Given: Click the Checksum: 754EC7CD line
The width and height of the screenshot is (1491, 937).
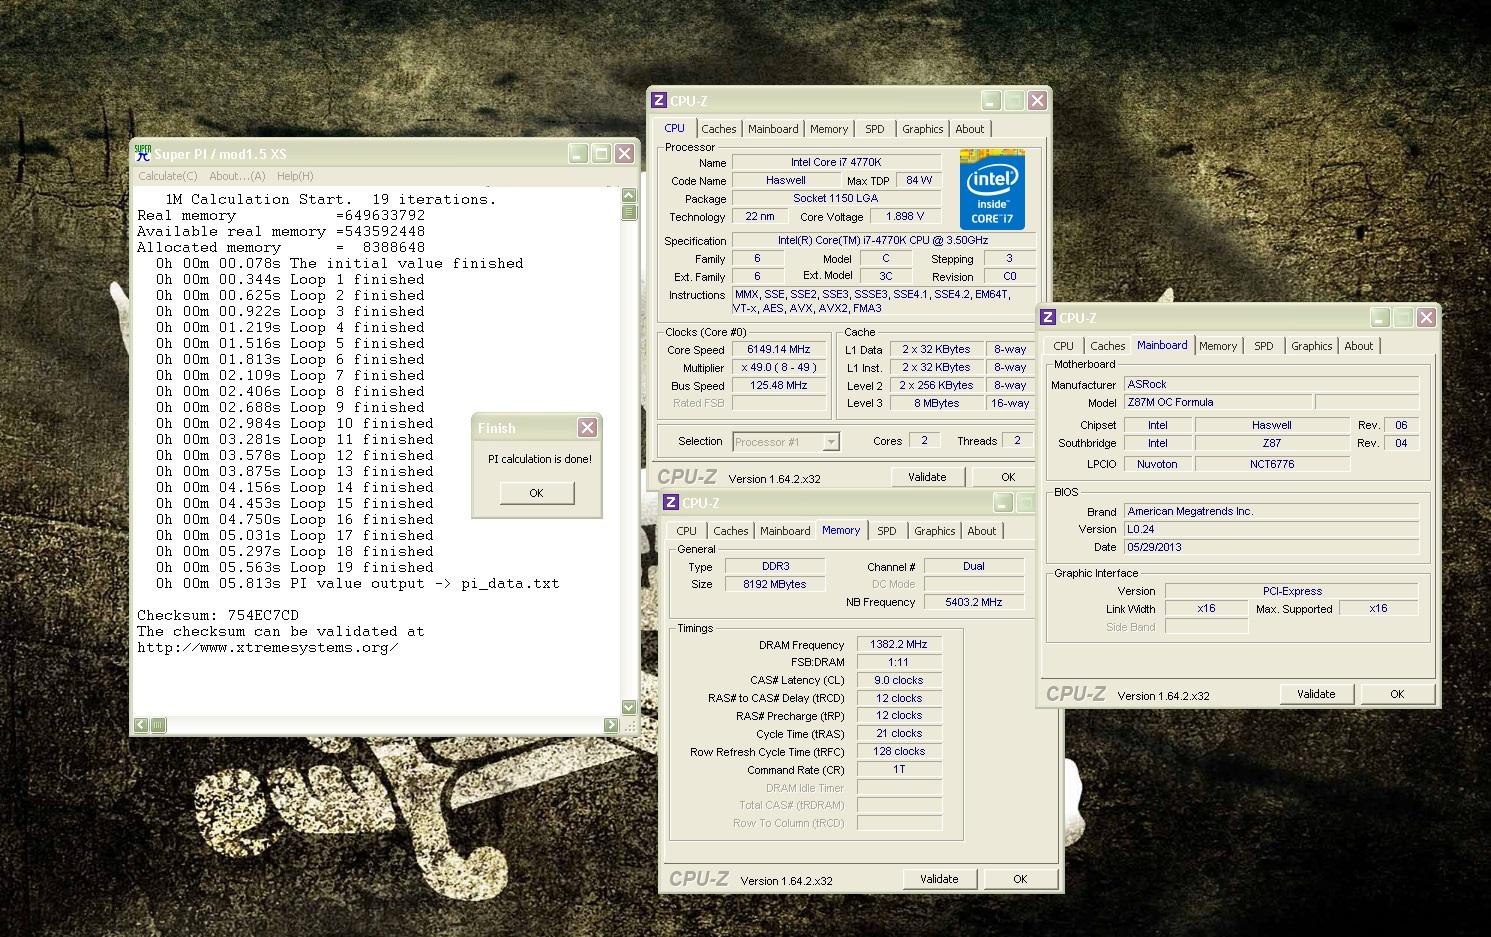Looking at the screenshot, I should (x=218, y=615).
